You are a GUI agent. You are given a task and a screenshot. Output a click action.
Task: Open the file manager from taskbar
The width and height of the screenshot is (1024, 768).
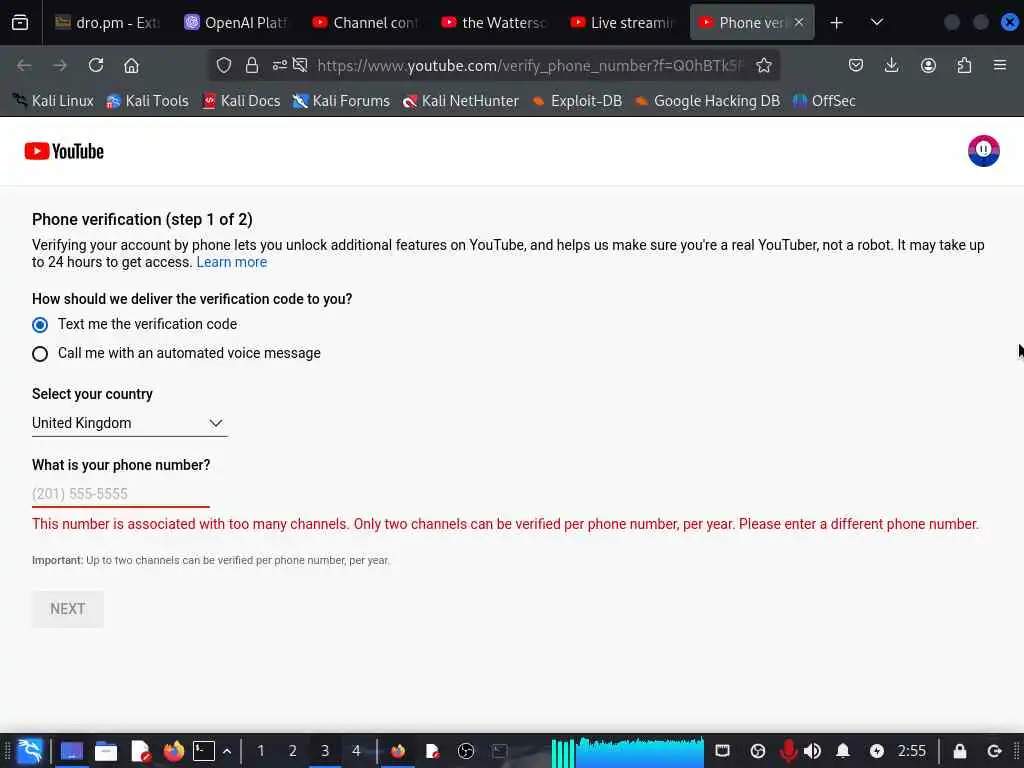click(x=106, y=751)
